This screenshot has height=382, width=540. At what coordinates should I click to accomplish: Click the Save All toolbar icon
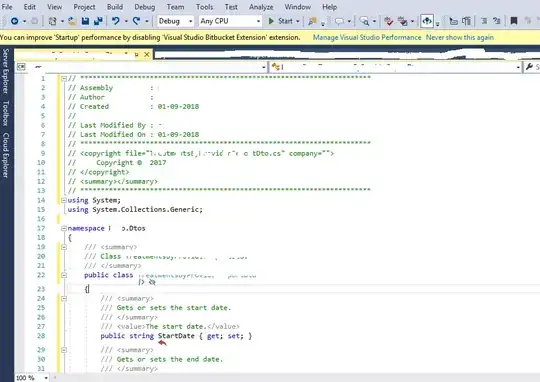[x=98, y=21]
